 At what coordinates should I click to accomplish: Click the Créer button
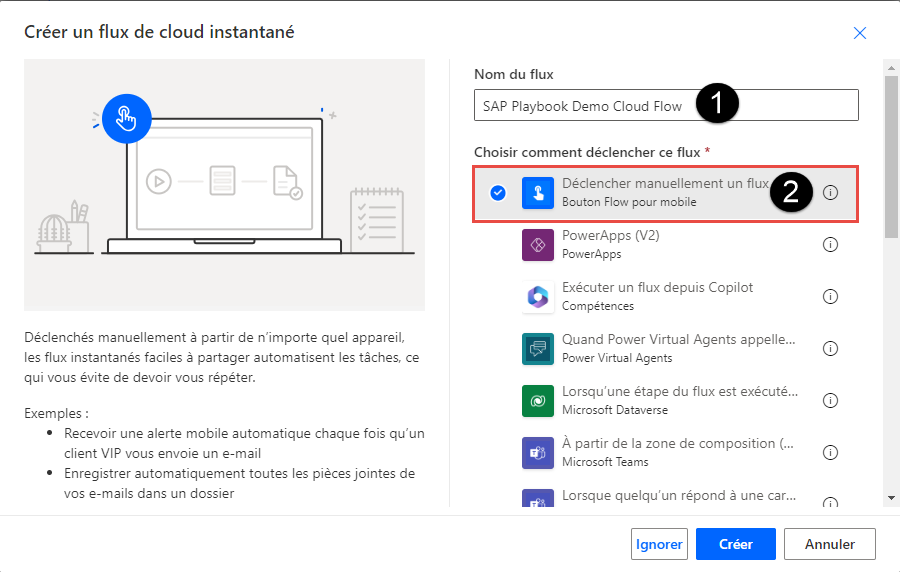[735, 544]
